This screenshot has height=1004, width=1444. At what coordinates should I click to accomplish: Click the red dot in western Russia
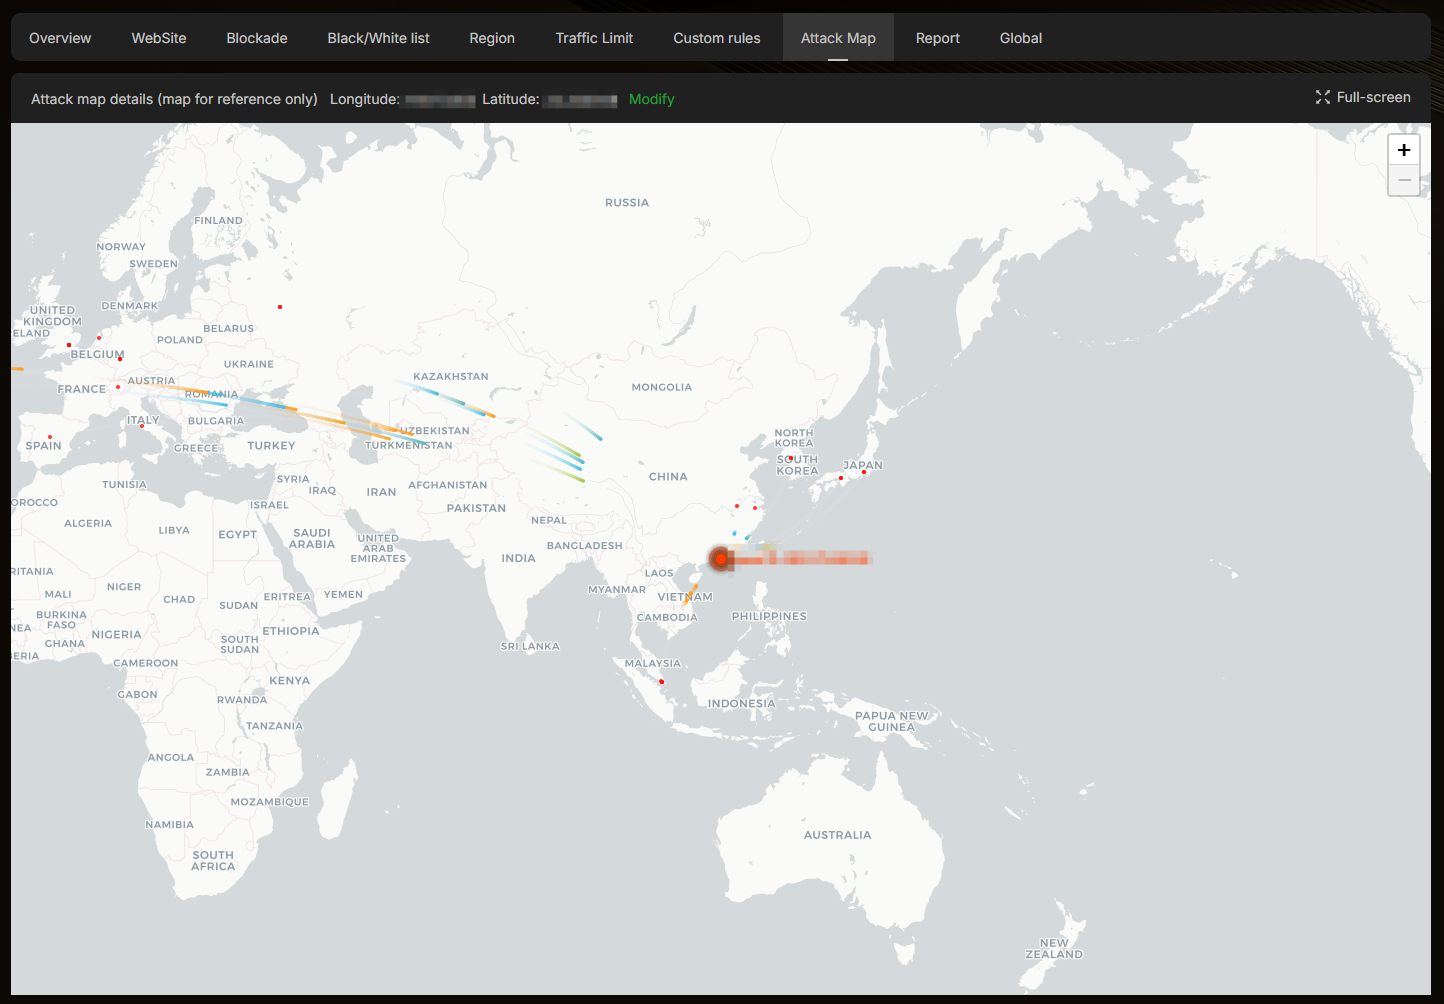(x=280, y=307)
